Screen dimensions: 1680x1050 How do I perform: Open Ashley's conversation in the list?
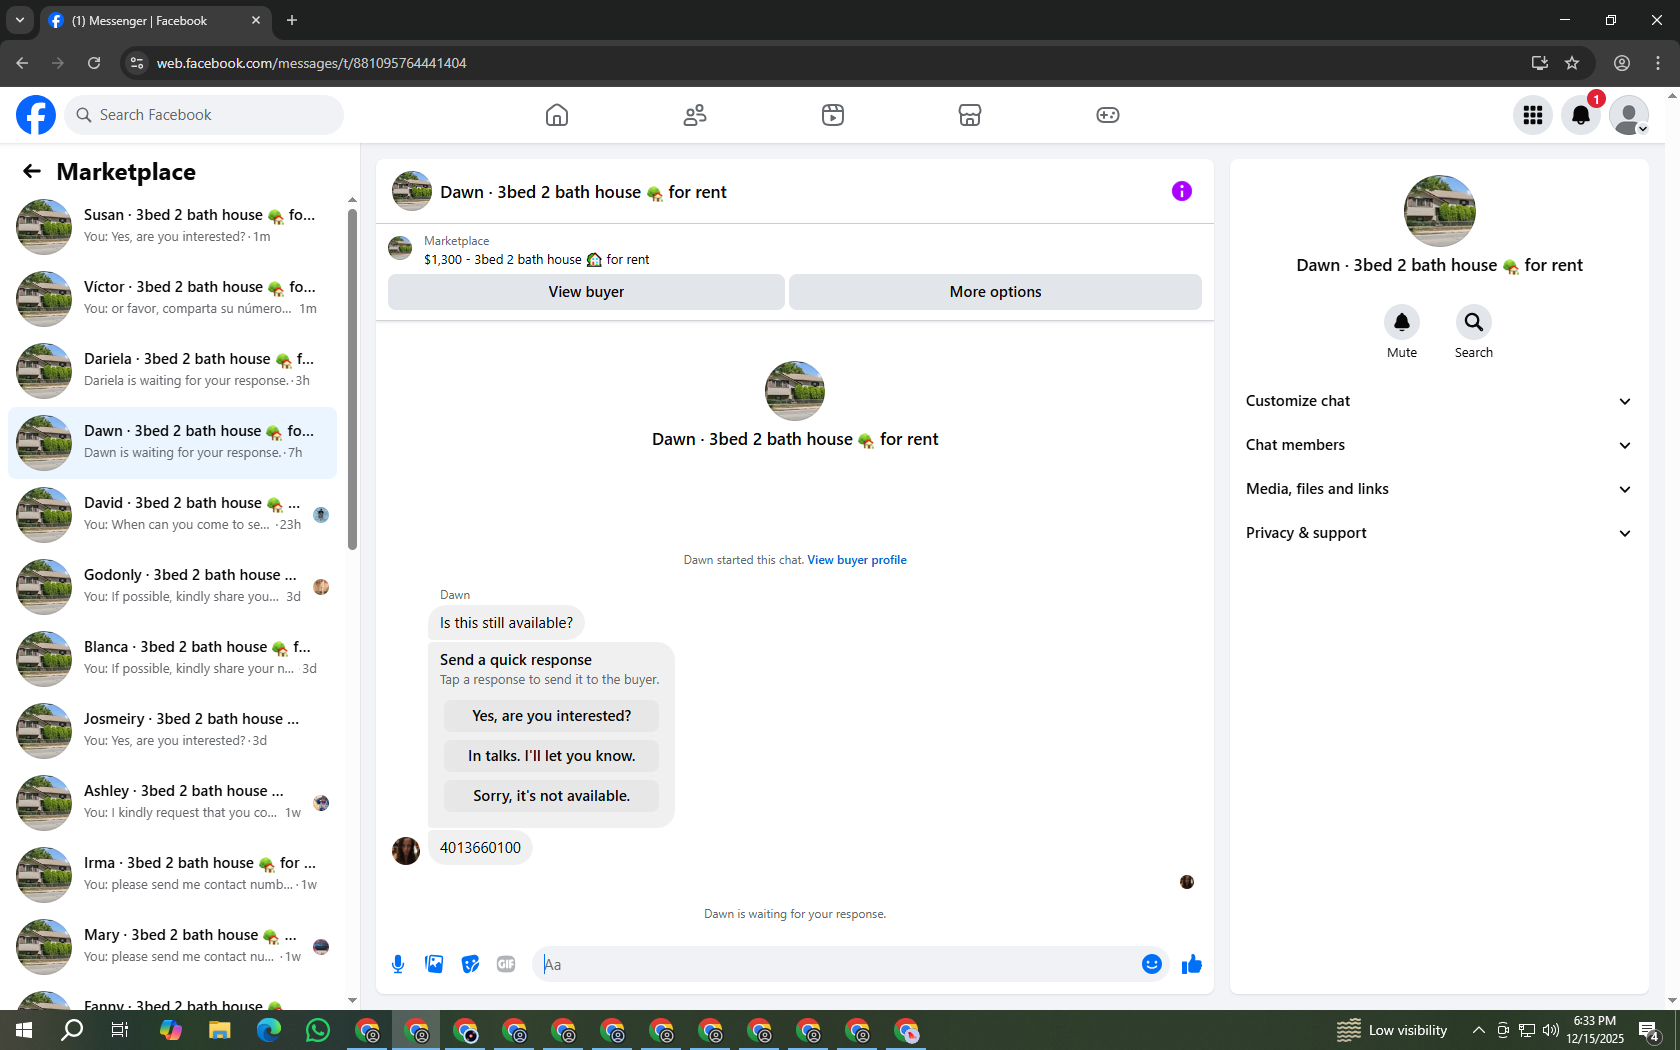tap(172, 803)
